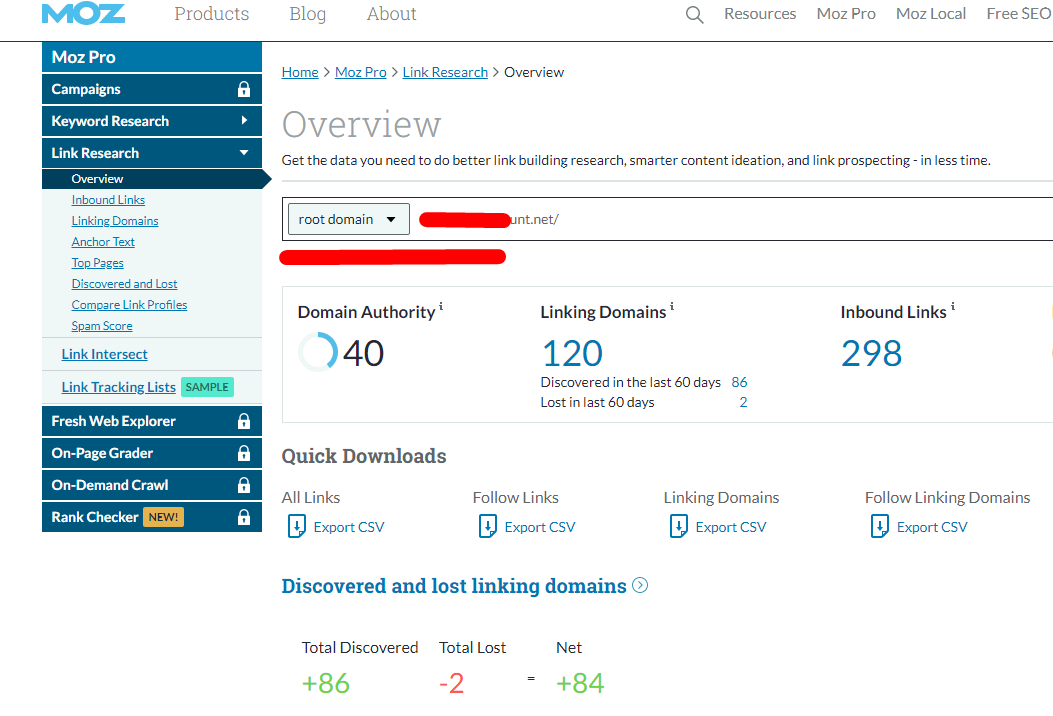This screenshot has width=1053, height=716.
Task: Click the All Links export download icon
Action: (x=297, y=527)
